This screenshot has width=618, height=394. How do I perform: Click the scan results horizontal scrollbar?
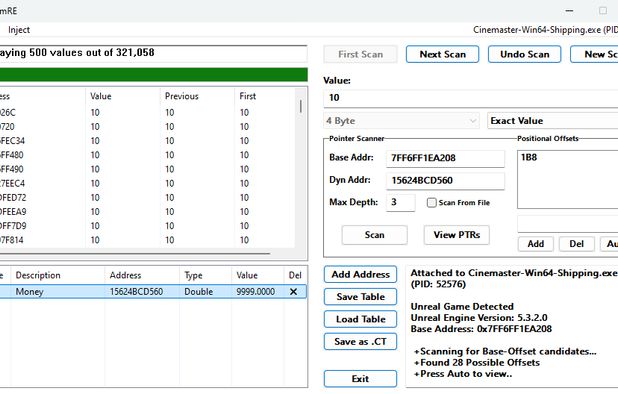coord(135,254)
